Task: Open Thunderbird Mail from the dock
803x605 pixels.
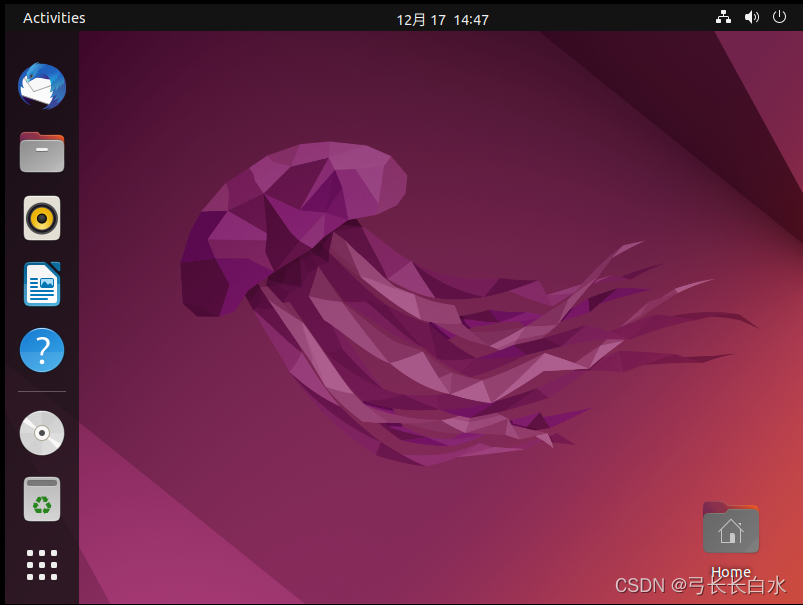Action: pos(42,86)
